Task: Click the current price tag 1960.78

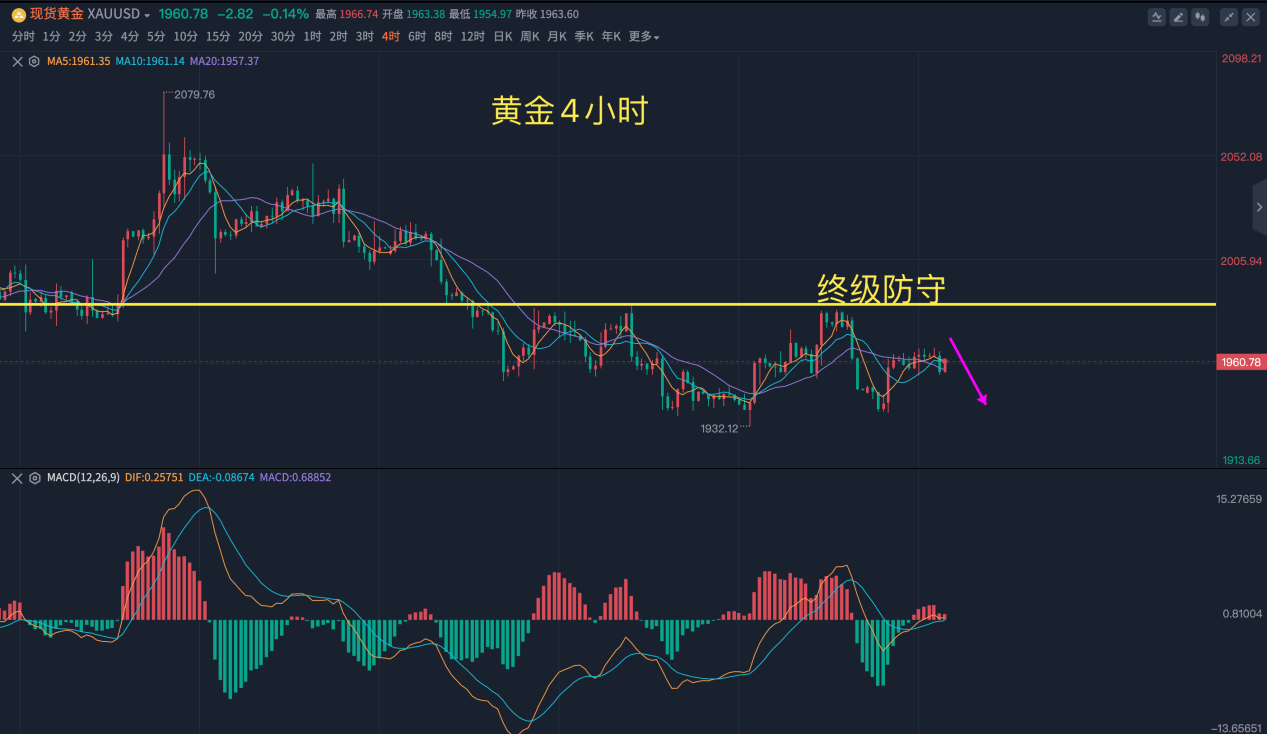Action: pos(1240,362)
